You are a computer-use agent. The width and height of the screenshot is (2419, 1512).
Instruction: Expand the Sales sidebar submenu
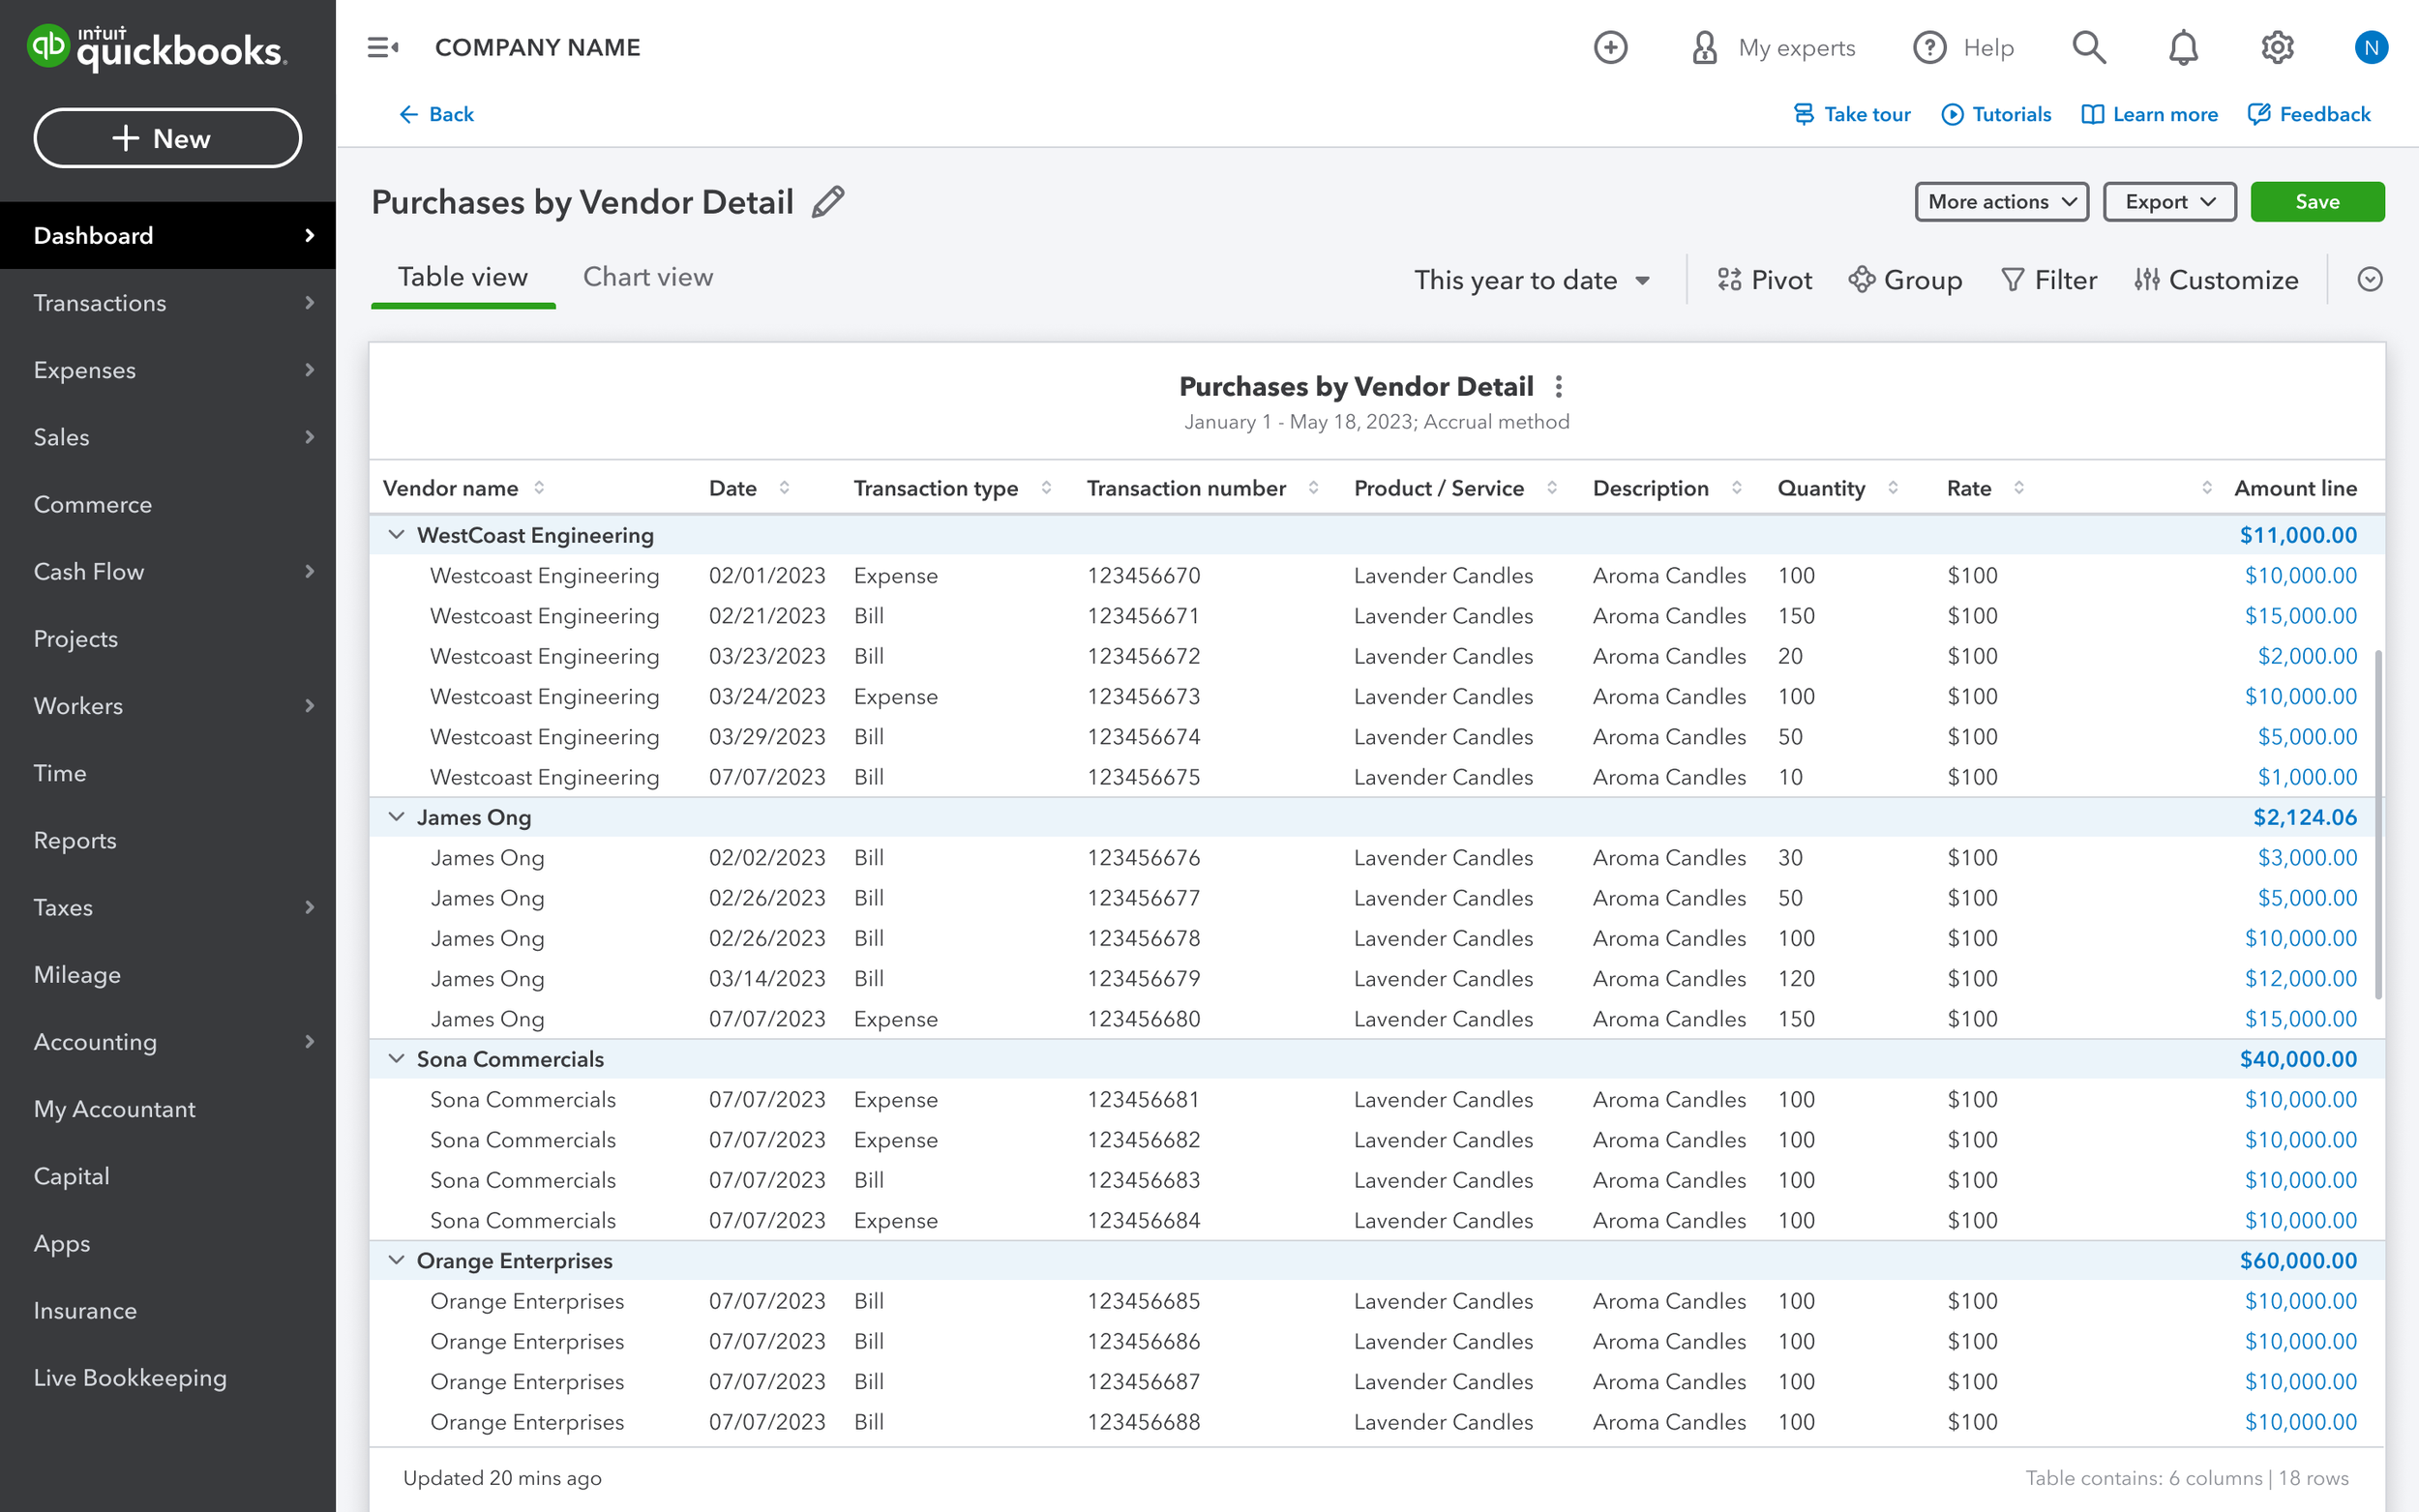309,437
